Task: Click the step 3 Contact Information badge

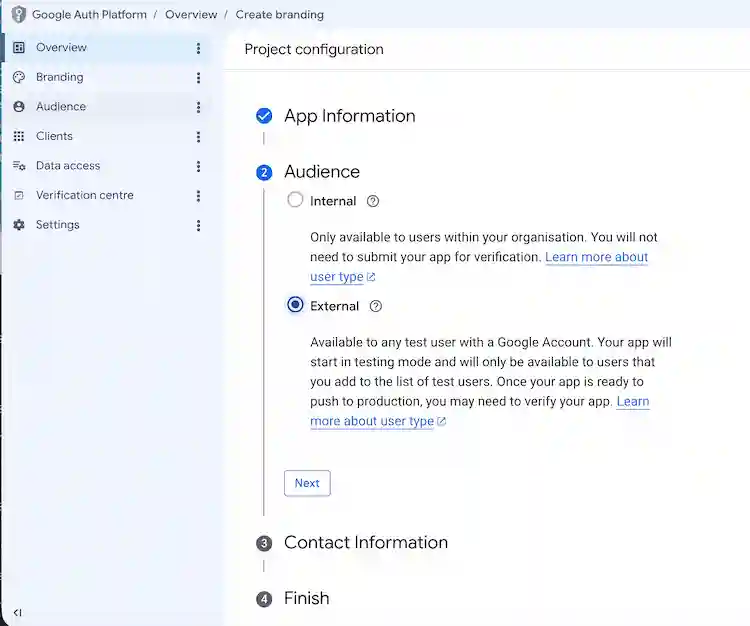Action: pyautogui.click(x=264, y=543)
